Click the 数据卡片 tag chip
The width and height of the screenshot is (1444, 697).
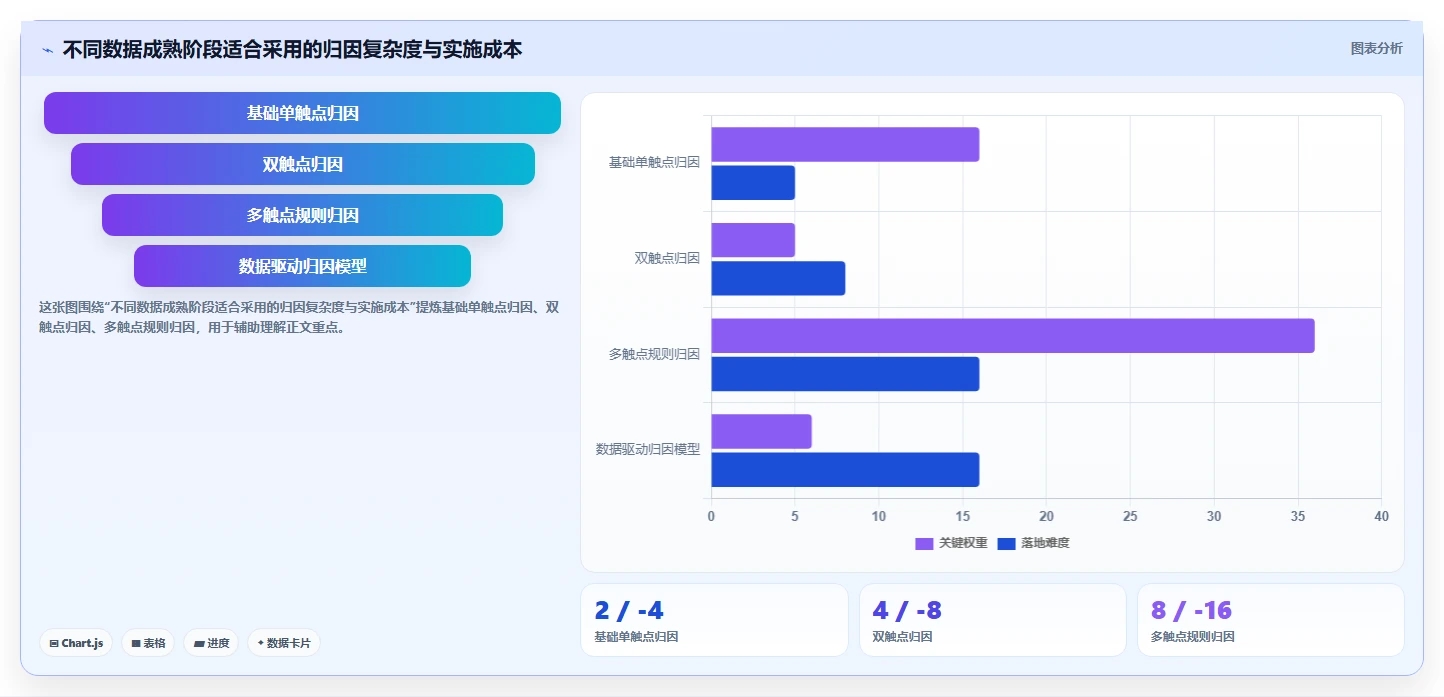tap(283, 643)
